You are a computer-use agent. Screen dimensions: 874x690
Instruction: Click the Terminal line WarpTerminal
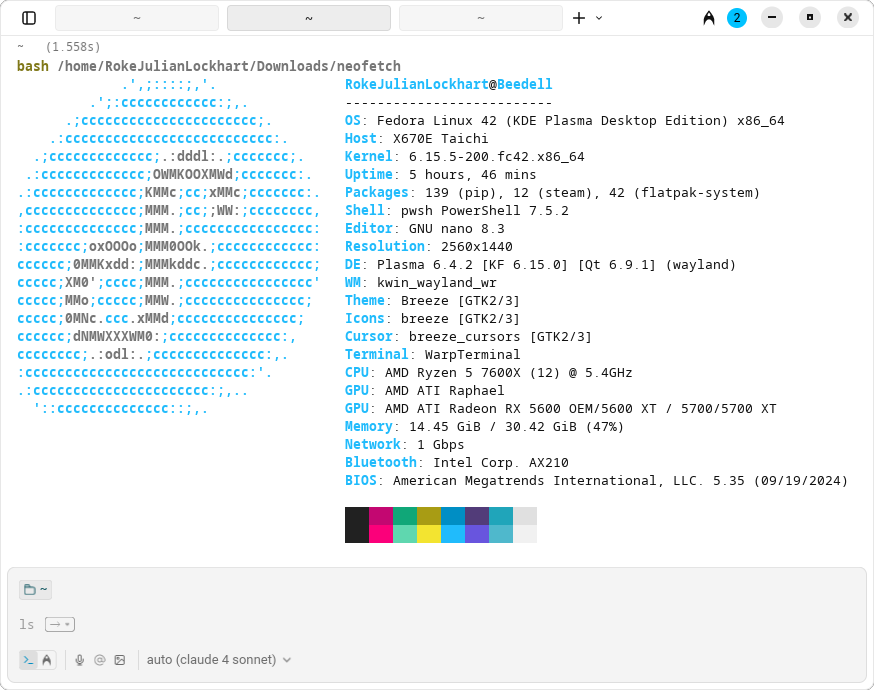433,354
